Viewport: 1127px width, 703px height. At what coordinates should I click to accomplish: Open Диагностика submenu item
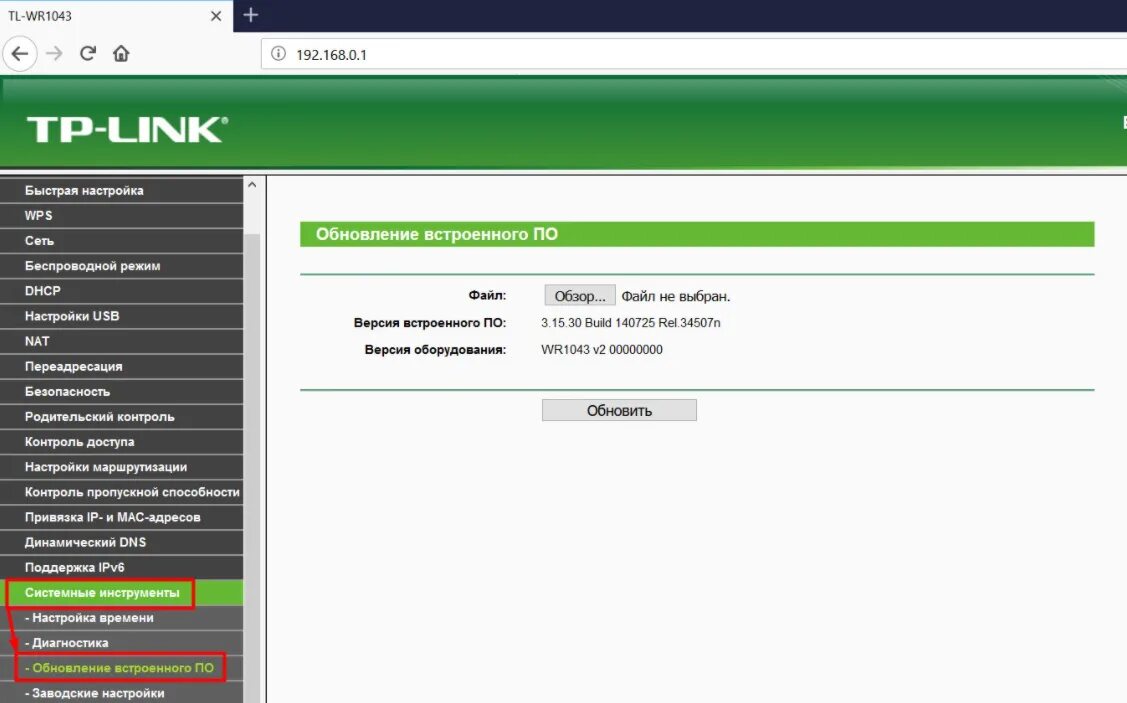pyautogui.click(x=121, y=643)
